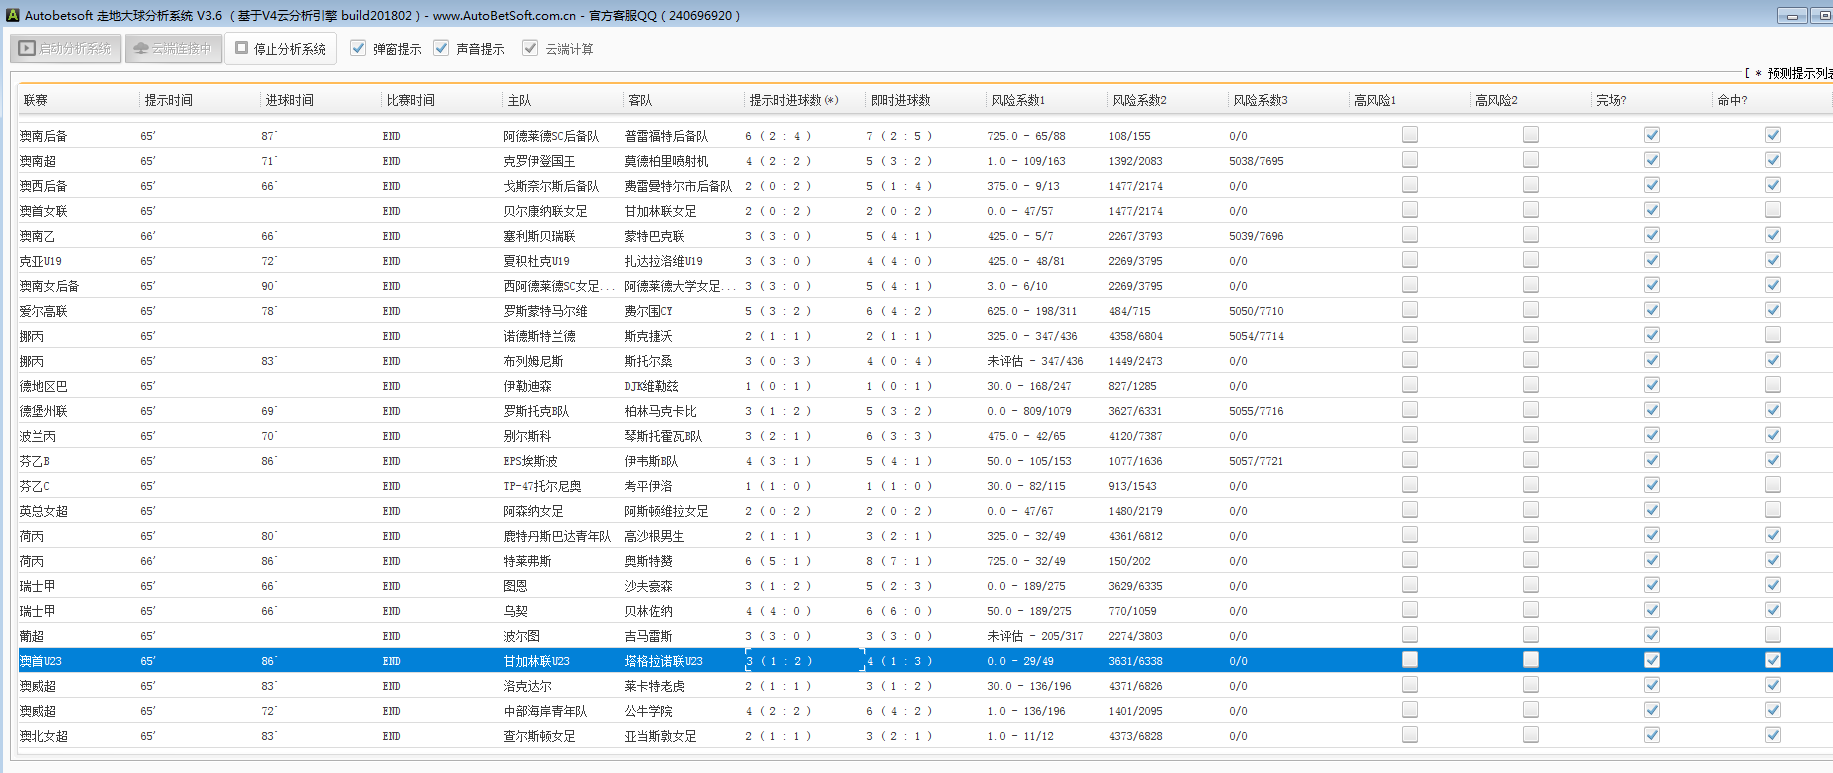The image size is (1833, 773).
Task: Minimize the Autobetsoft window
Action: [1791, 16]
